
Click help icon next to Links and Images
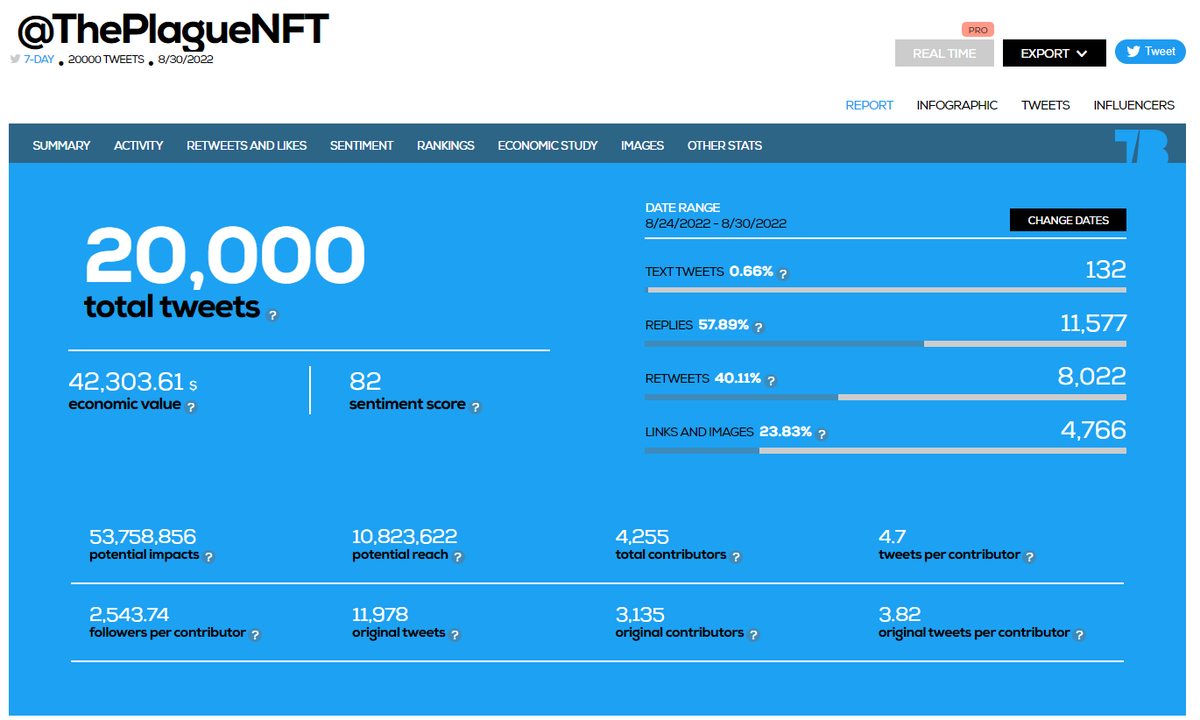tap(822, 434)
